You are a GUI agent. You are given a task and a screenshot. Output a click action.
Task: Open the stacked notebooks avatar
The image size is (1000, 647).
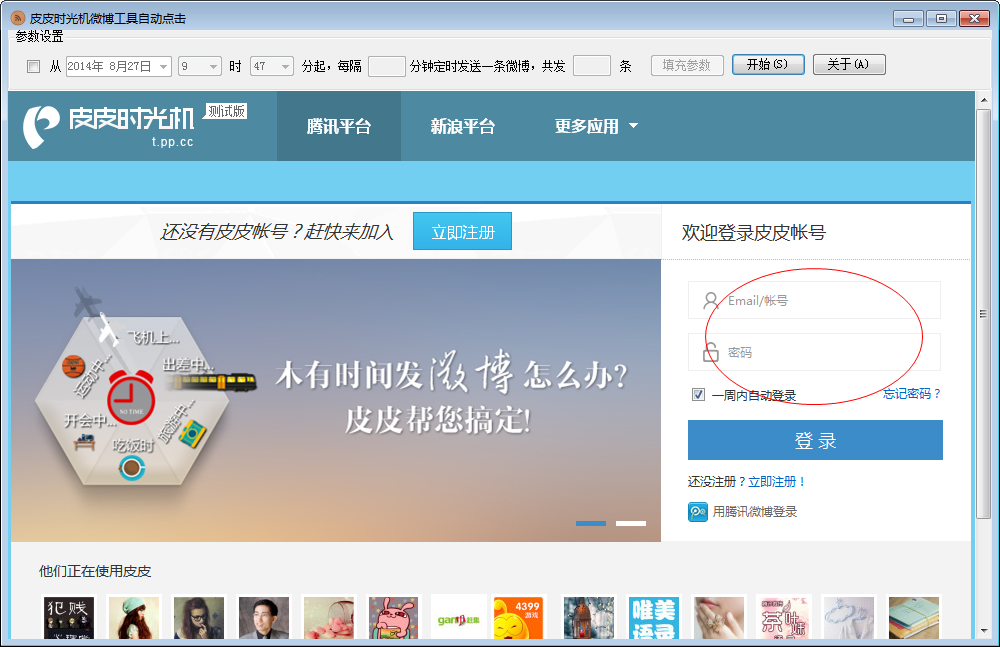click(914, 617)
